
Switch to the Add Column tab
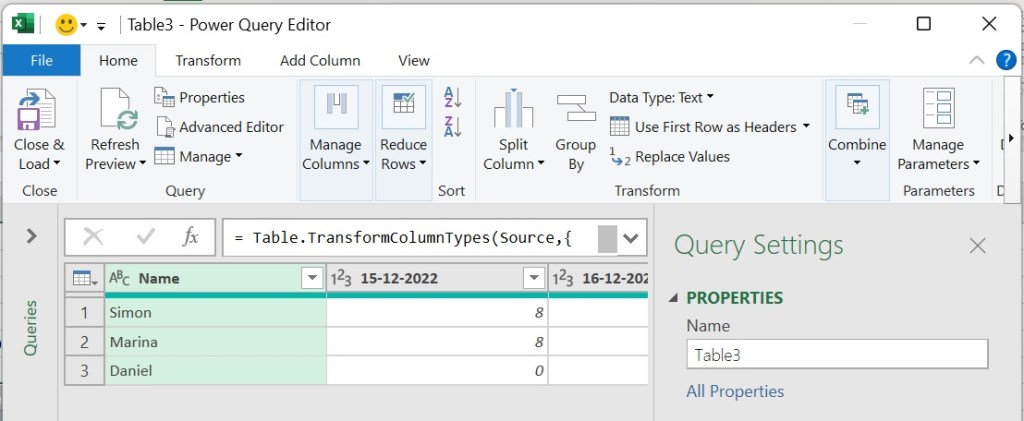(x=320, y=60)
